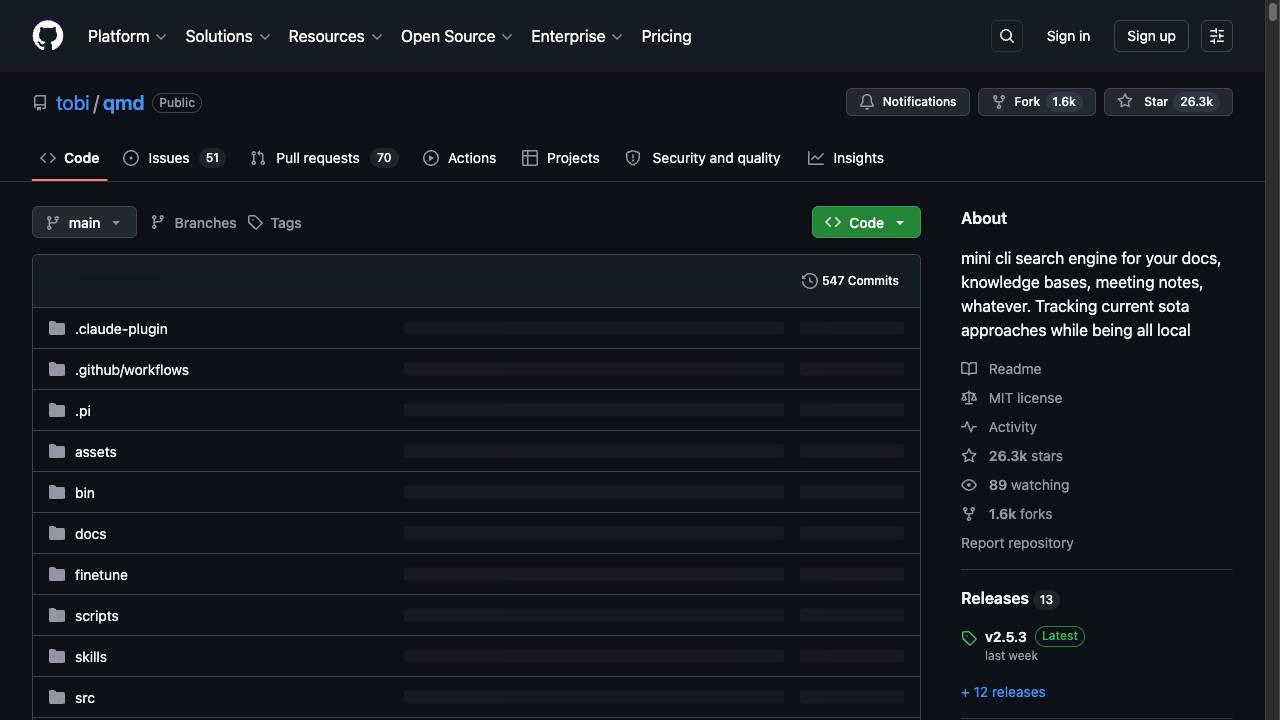Expand the Resources menu
This screenshot has width=1280, height=720.
point(335,36)
